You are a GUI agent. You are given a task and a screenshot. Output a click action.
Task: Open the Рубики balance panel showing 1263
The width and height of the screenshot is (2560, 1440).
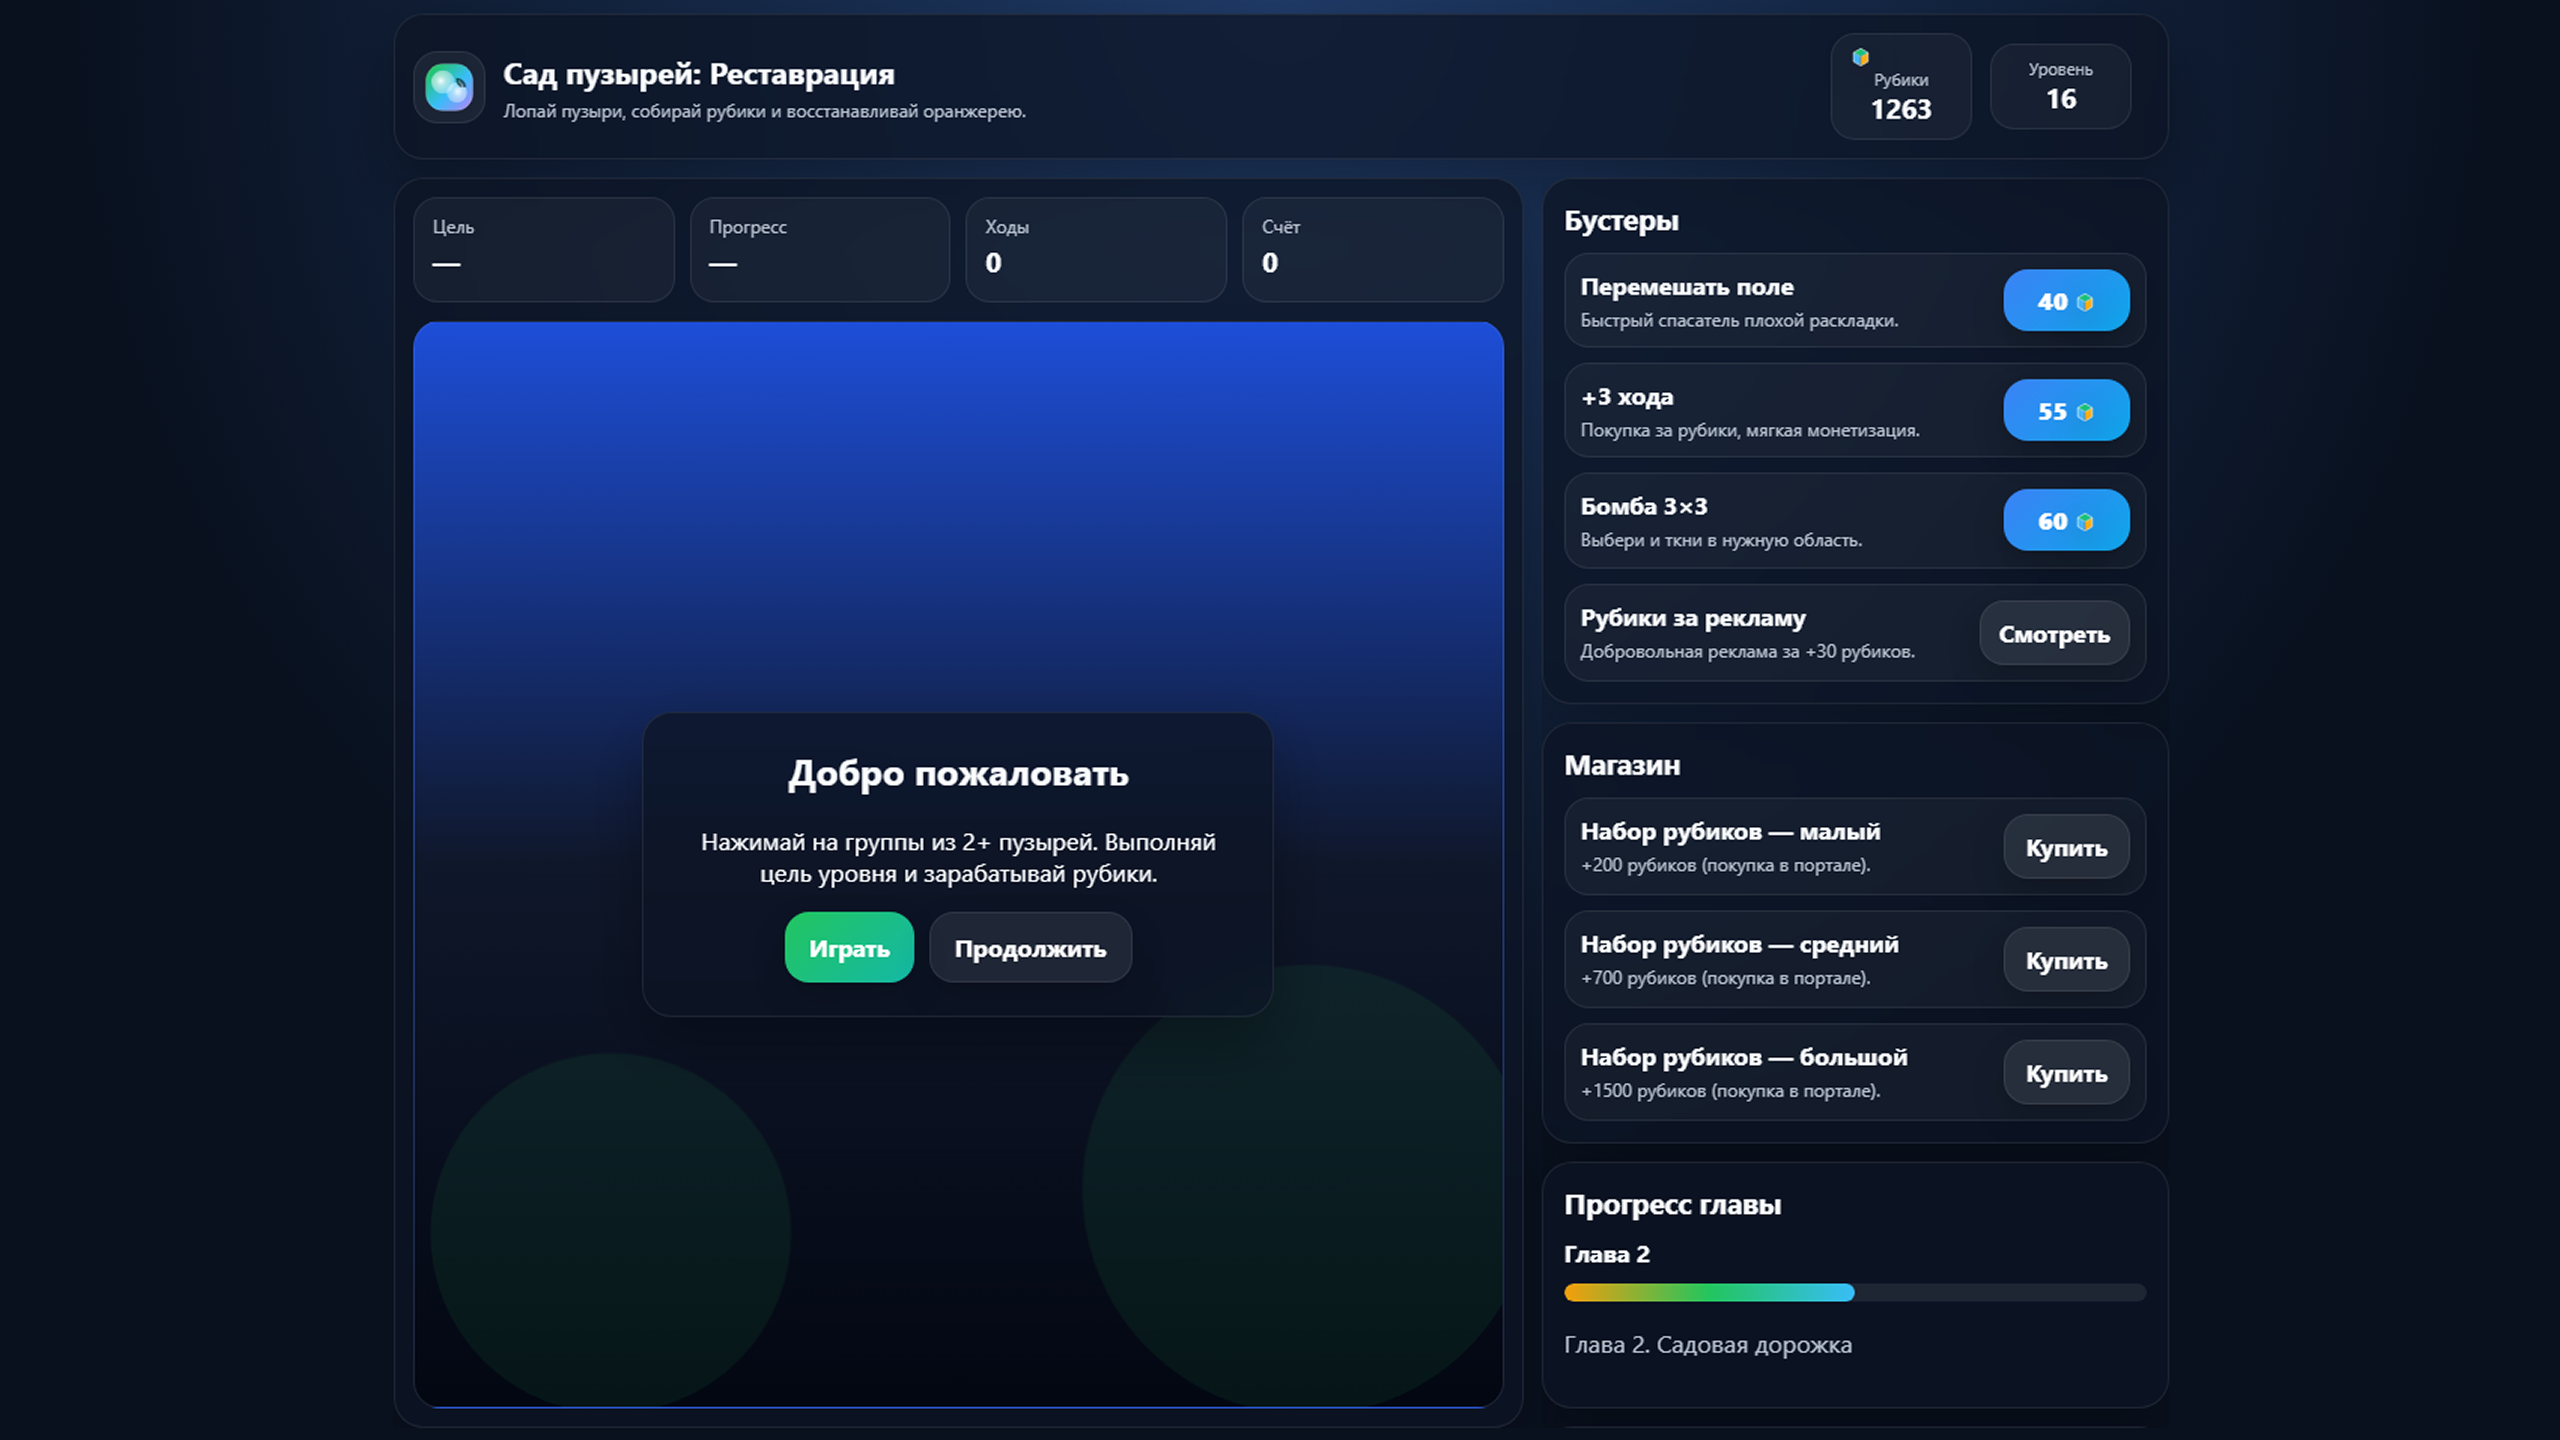[x=1900, y=87]
